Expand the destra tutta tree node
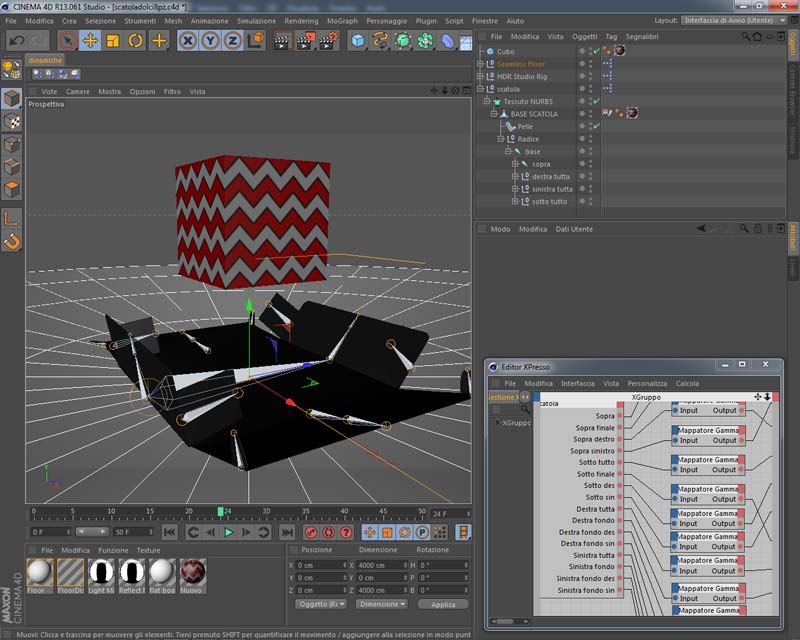 pyautogui.click(x=515, y=176)
